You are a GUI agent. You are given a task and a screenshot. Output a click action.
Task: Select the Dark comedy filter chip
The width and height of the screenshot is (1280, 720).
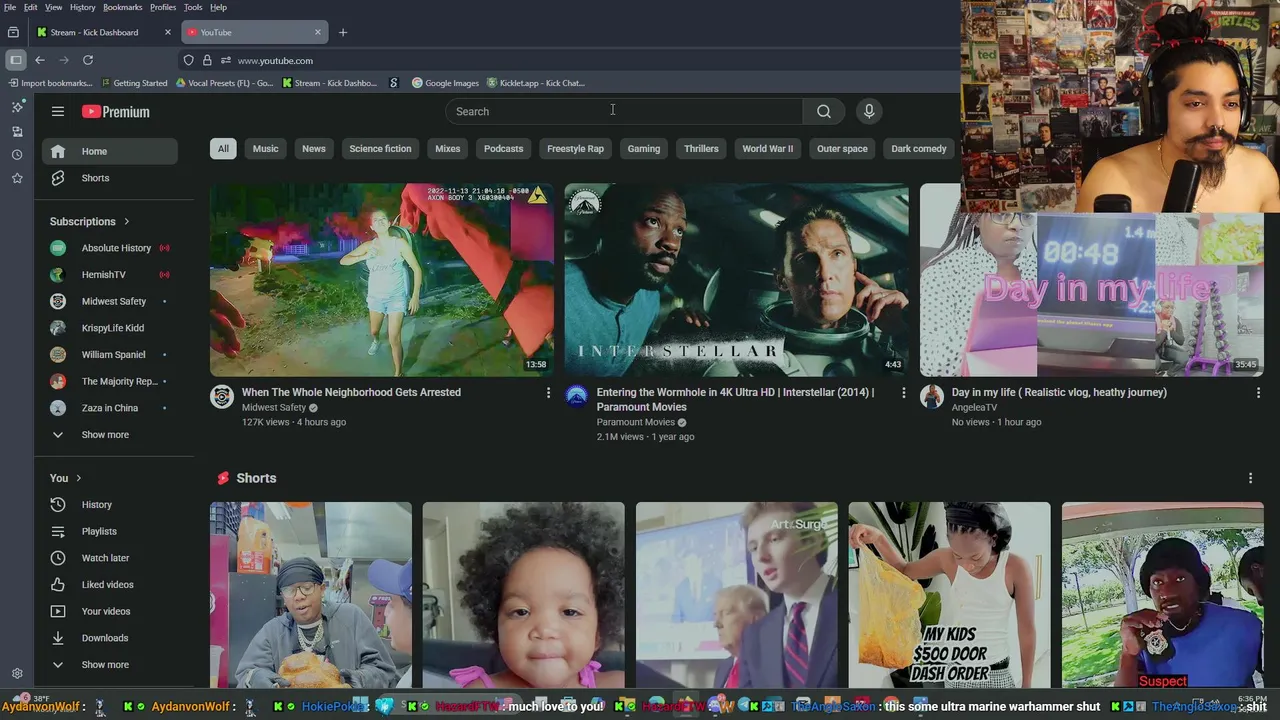tap(918, 149)
